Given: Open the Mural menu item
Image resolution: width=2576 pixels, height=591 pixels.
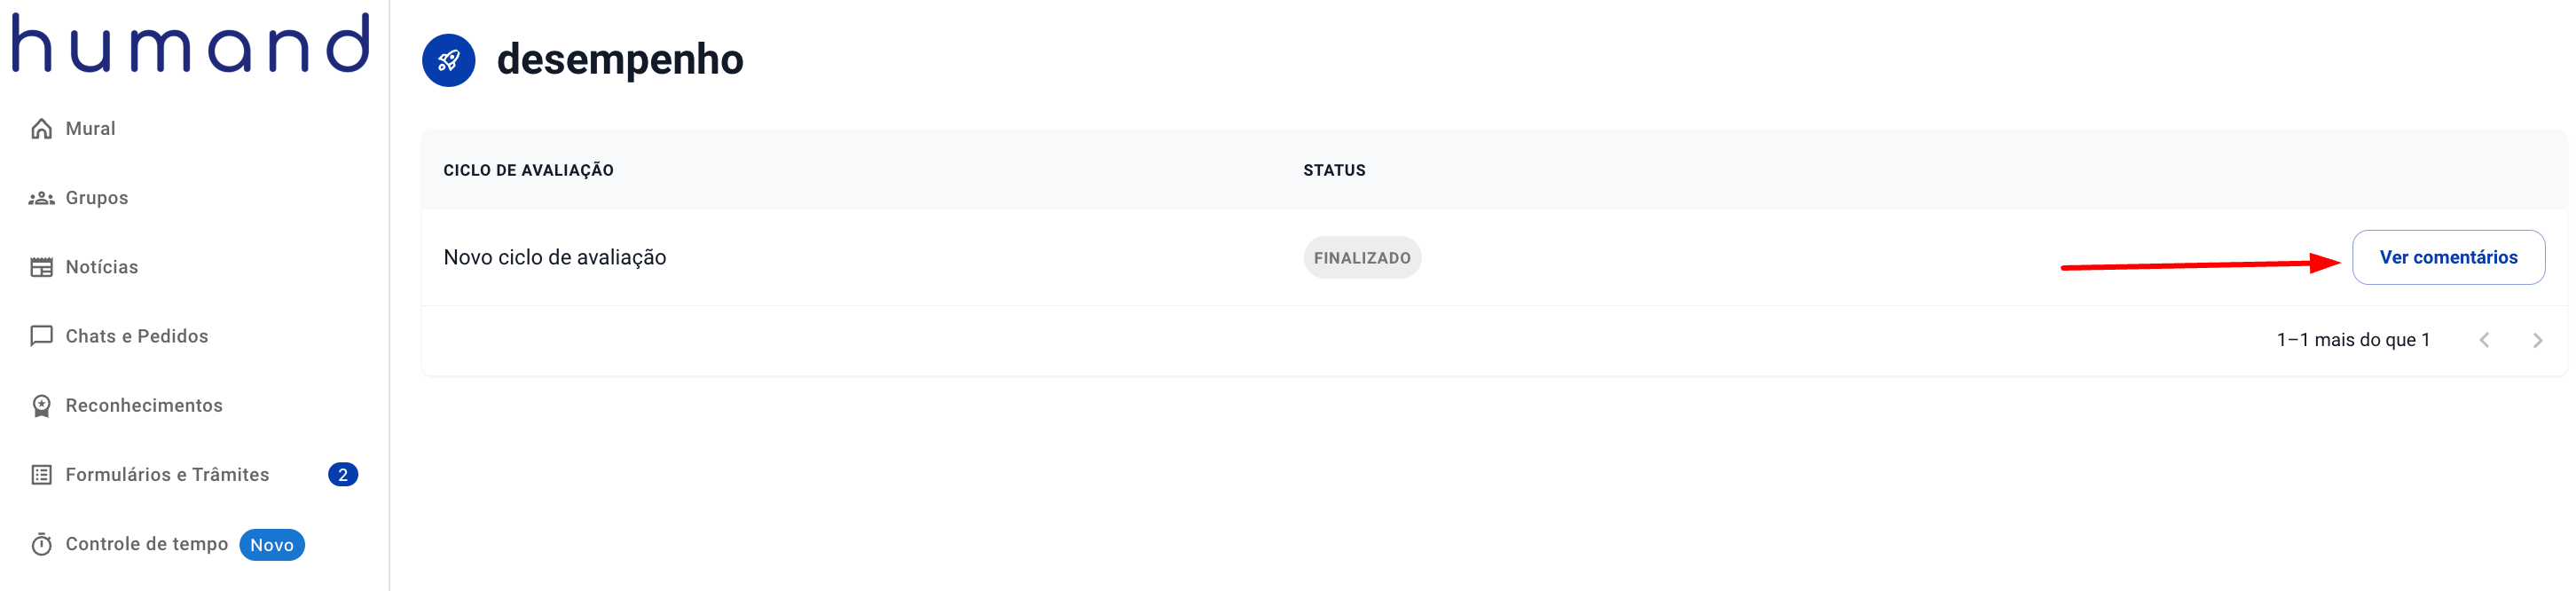Looking at the screenshot, I should click(x=90, y=129).
